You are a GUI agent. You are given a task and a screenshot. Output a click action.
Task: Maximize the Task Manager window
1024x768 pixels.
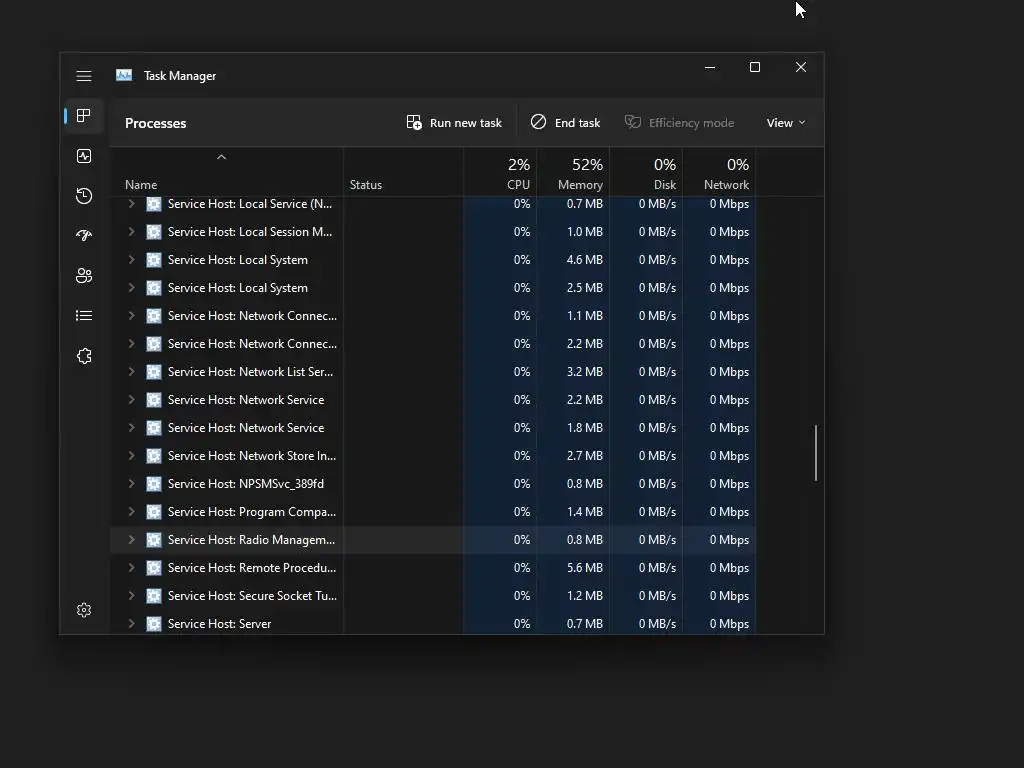click(x=755, y=67)
